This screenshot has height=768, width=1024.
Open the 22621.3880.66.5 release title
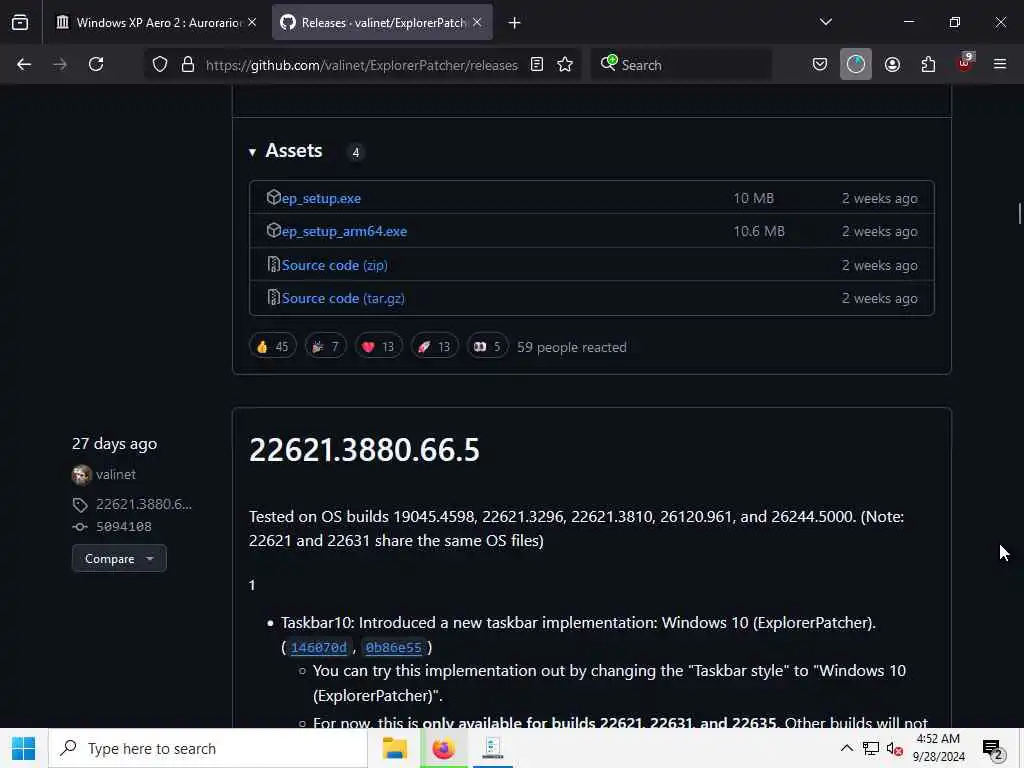click(364, 450)
